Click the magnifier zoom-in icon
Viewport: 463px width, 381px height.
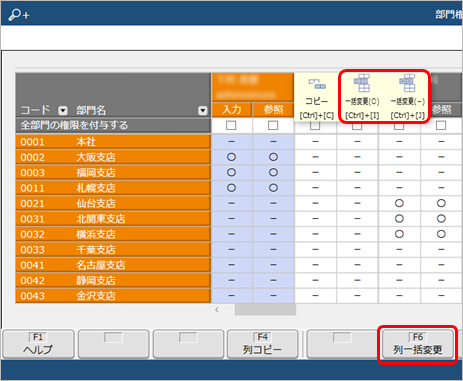point(19,14)
